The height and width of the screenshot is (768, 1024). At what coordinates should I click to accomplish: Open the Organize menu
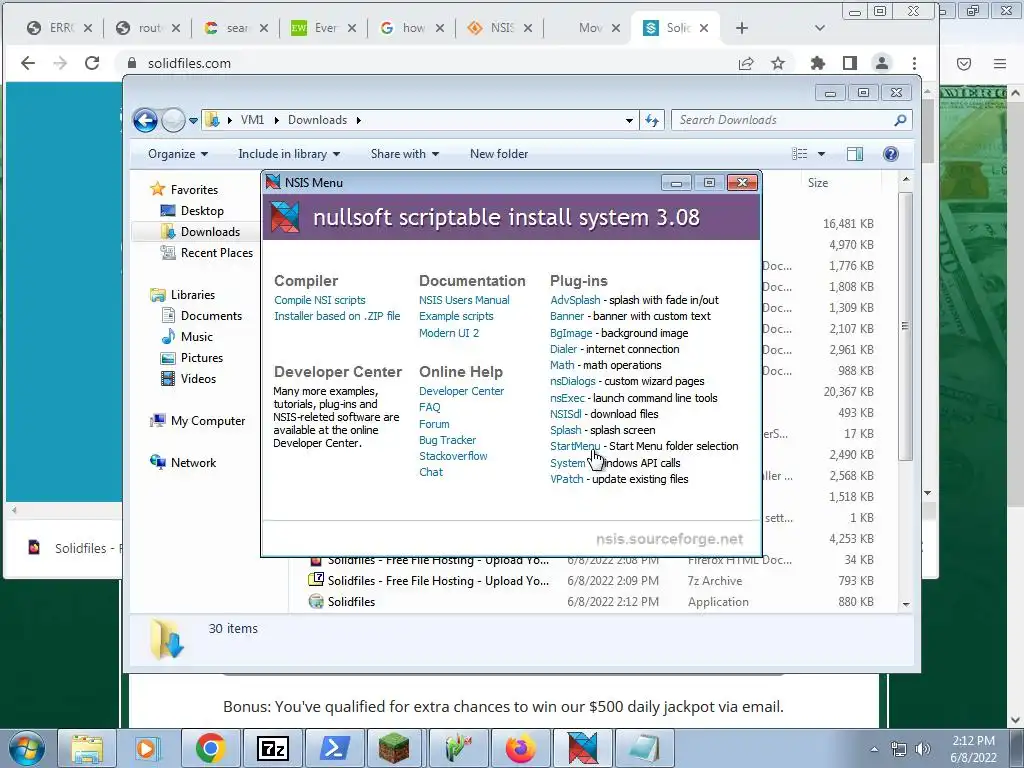[x=178, y=154]
